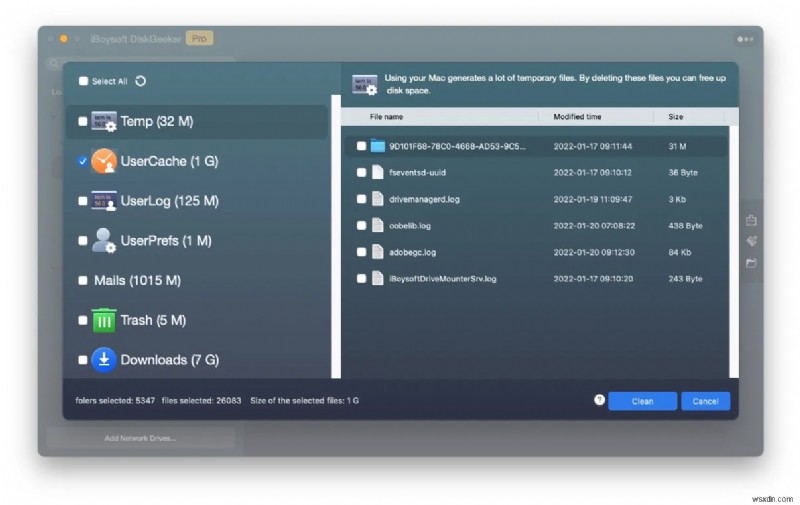Click the folder icon on right sidebar
Screen dimensions: 800x505
751,263
